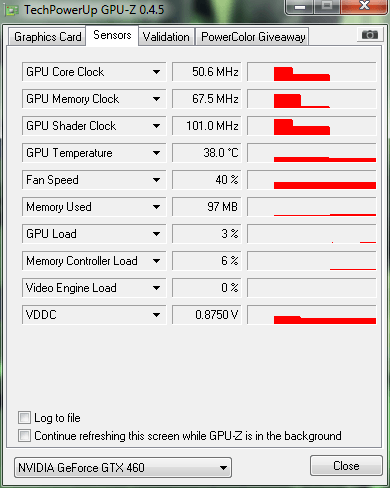Select the PowerColor Giveaway tab
This screenshot has width=390, height=488.
pyautogui.click(x=253, y=37)
